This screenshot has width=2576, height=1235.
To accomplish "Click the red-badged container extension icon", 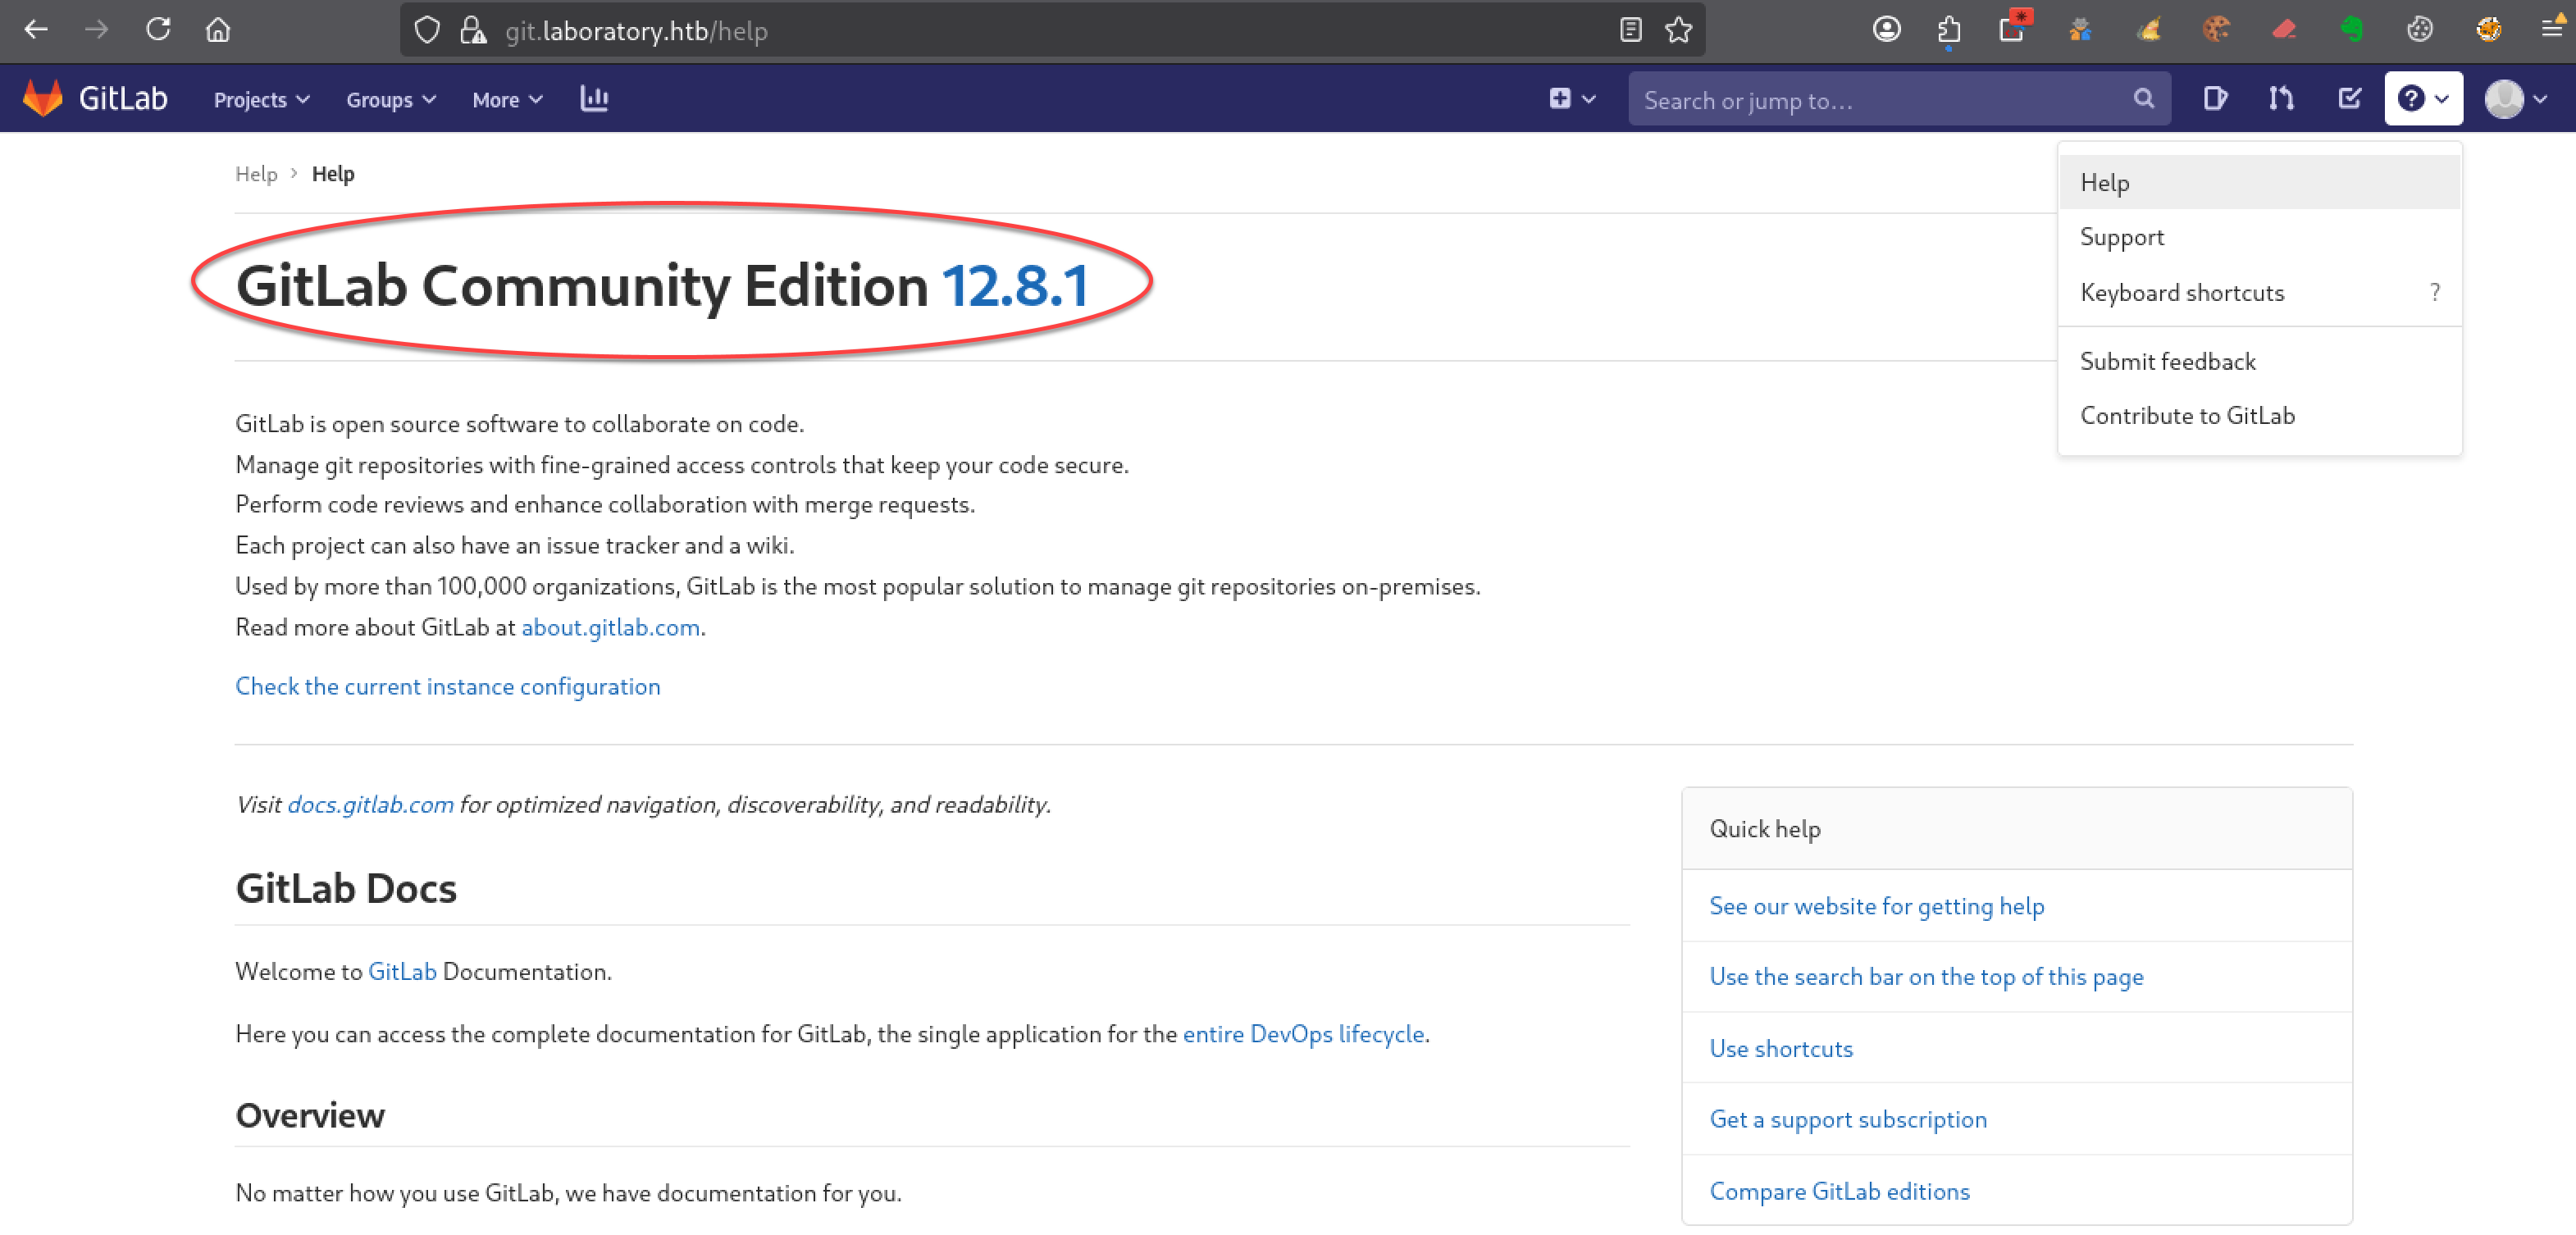I will pyautogui.click(x=2014, y=26).
